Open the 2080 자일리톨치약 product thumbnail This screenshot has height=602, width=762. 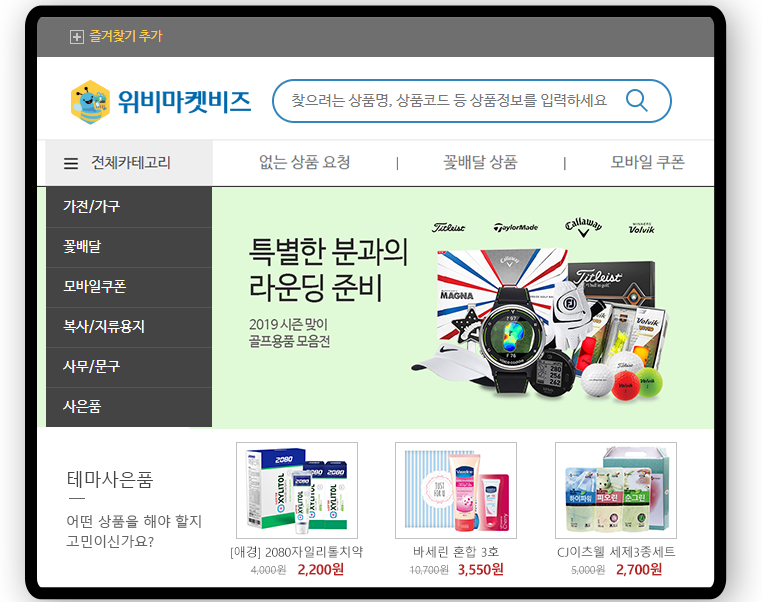point(297,490)
